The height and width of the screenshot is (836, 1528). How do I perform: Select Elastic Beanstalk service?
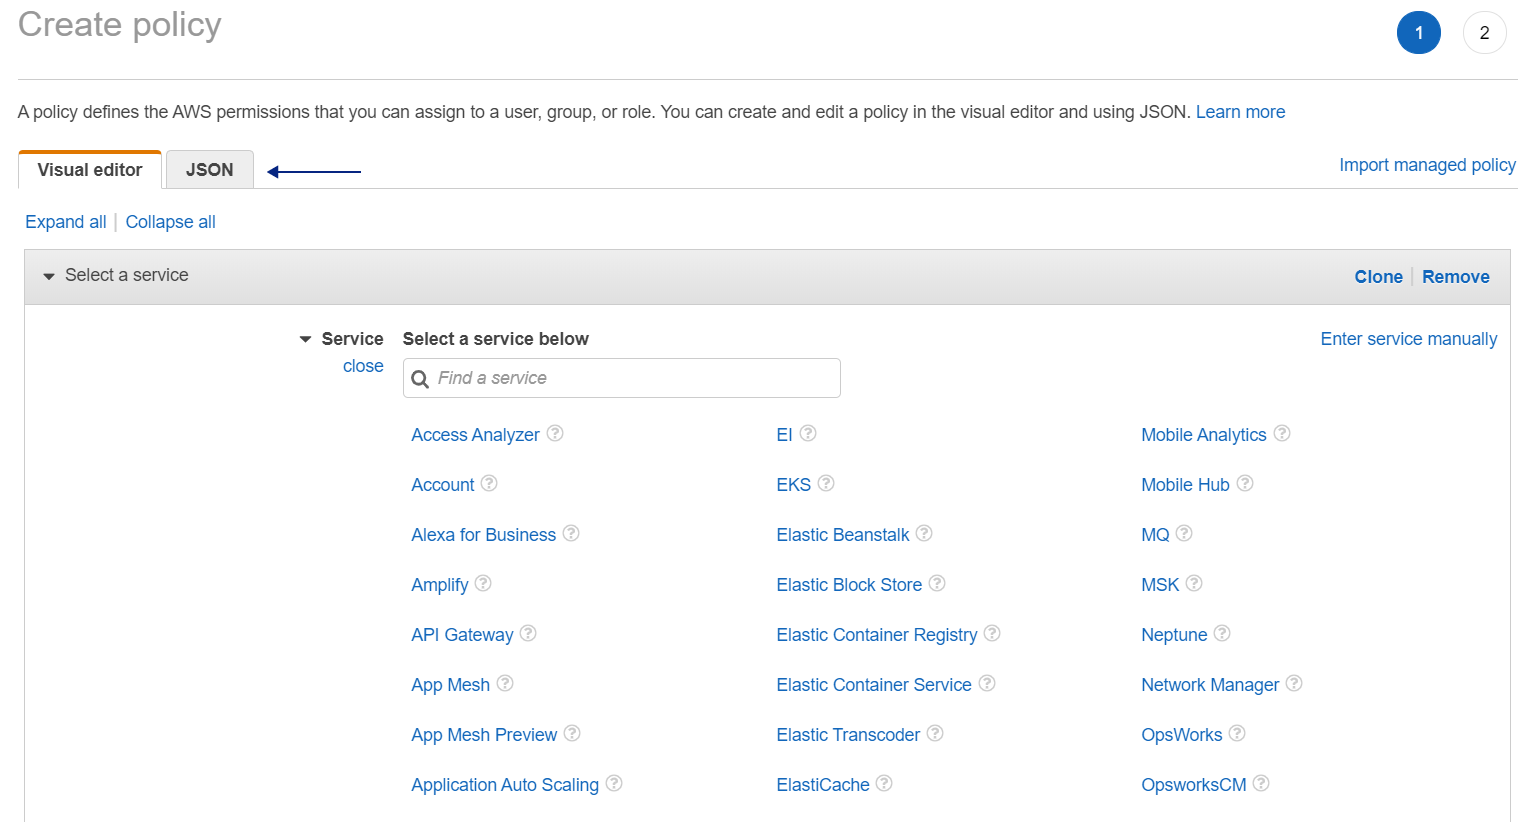point(843,535)
